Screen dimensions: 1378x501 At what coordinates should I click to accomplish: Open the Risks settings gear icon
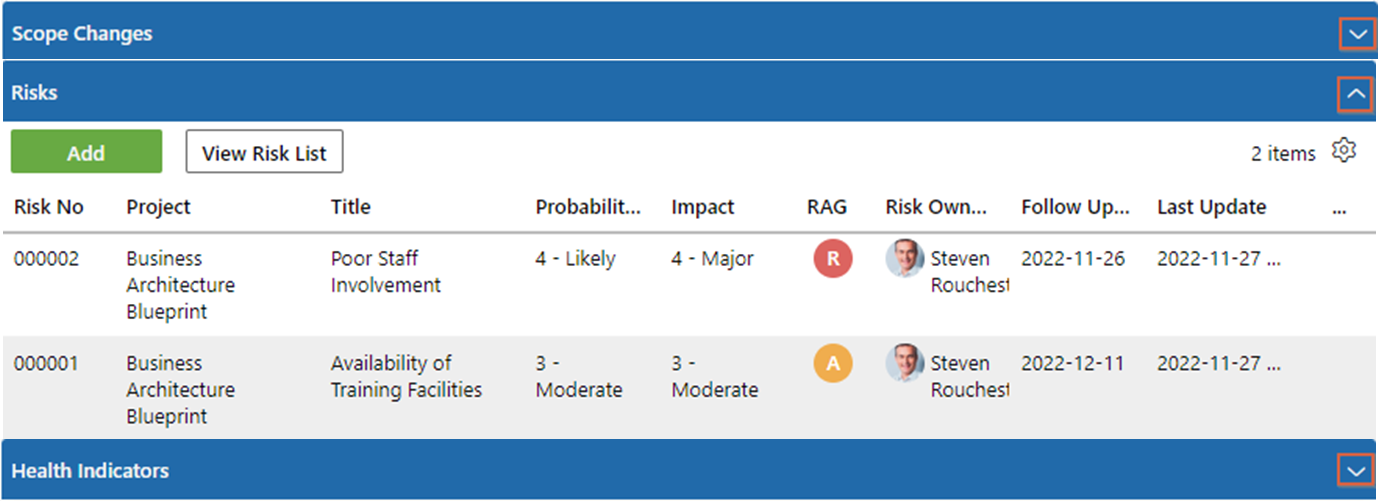coord(1344,151)
